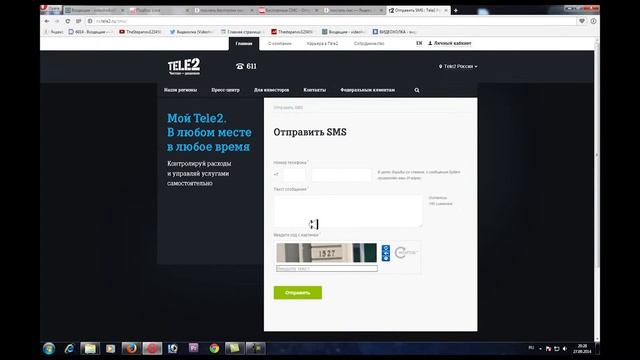
Task: Click the operator code field after +7
Action: (x=294, y=175)
